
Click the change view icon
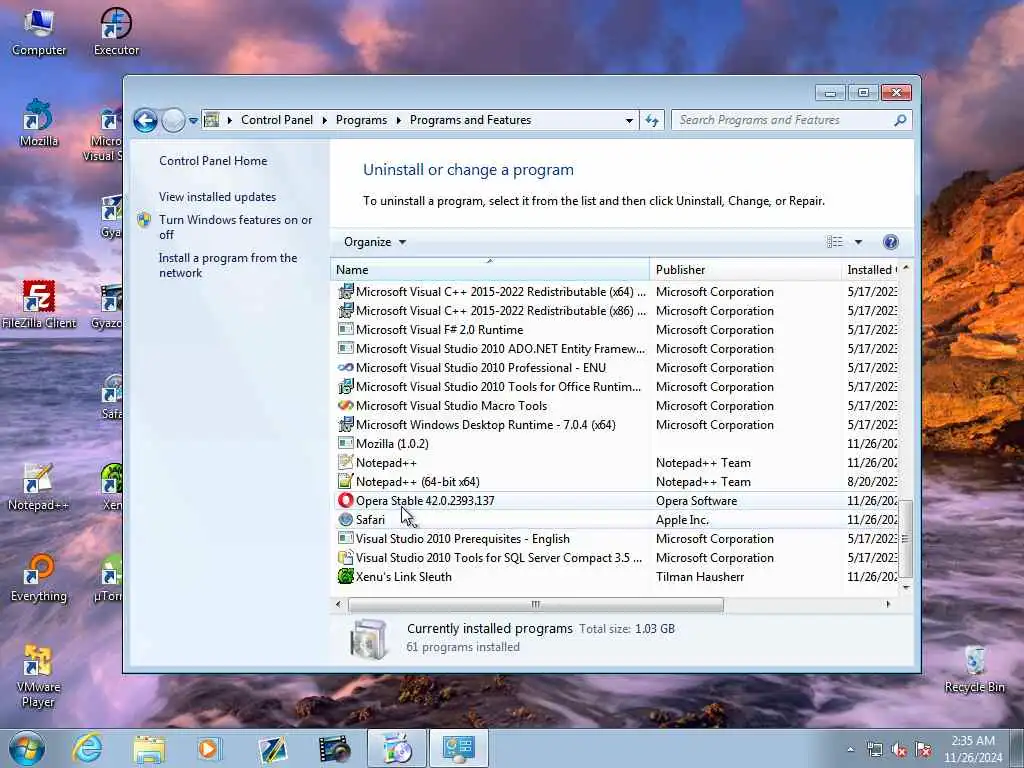click(835, 242)
